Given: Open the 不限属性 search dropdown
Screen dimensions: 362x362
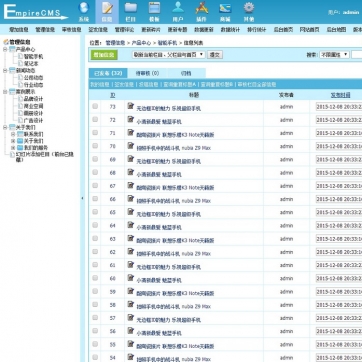Looking at the screenshot, I should [334, 55].
